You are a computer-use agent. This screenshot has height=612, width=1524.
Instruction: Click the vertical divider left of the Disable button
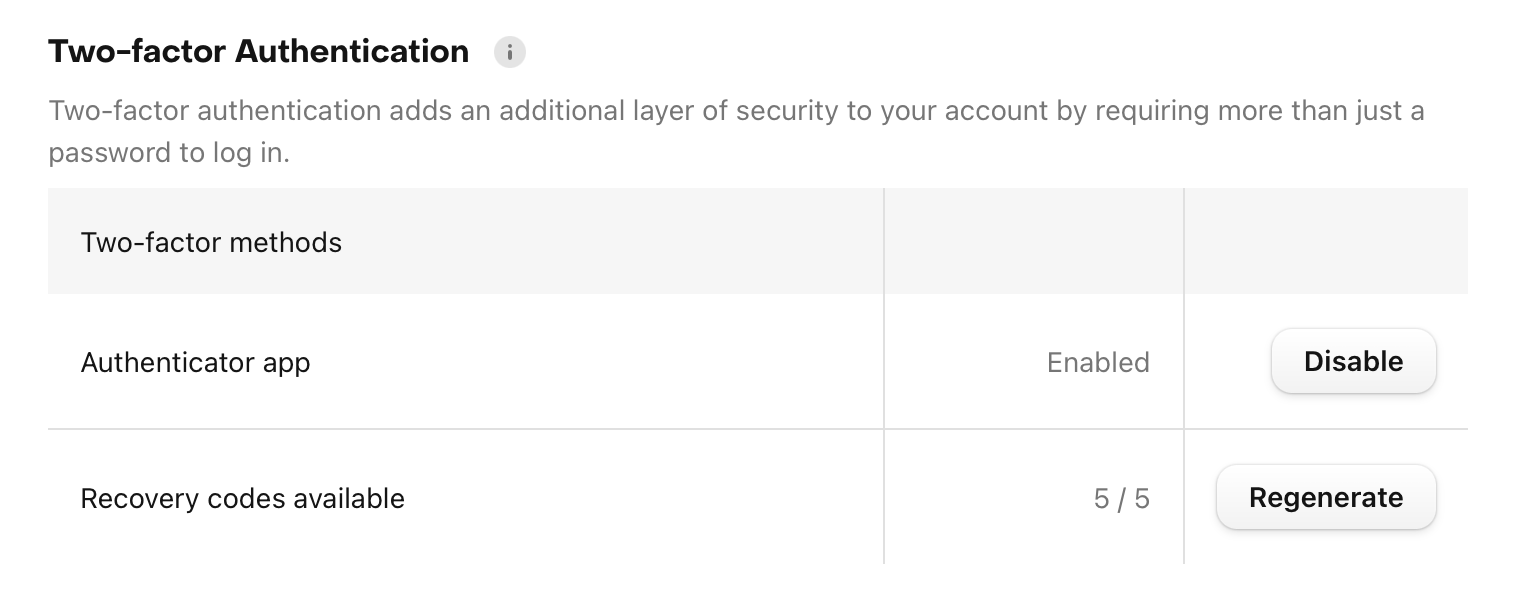1184,361
